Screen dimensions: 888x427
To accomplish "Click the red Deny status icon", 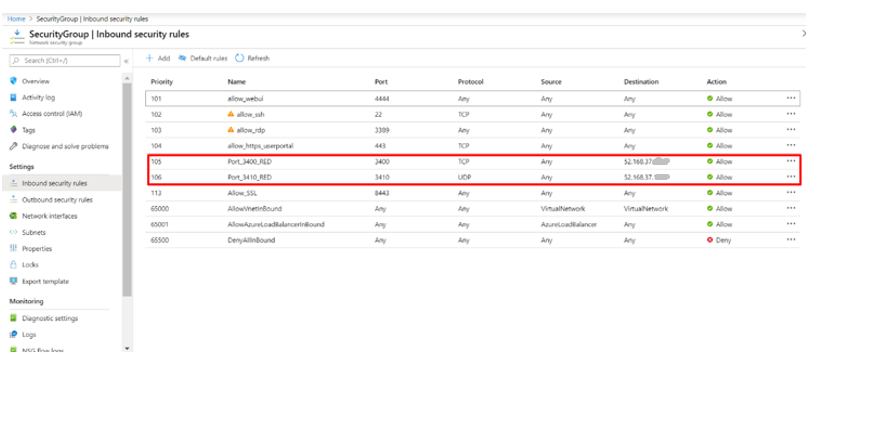I will click(710, 240).
